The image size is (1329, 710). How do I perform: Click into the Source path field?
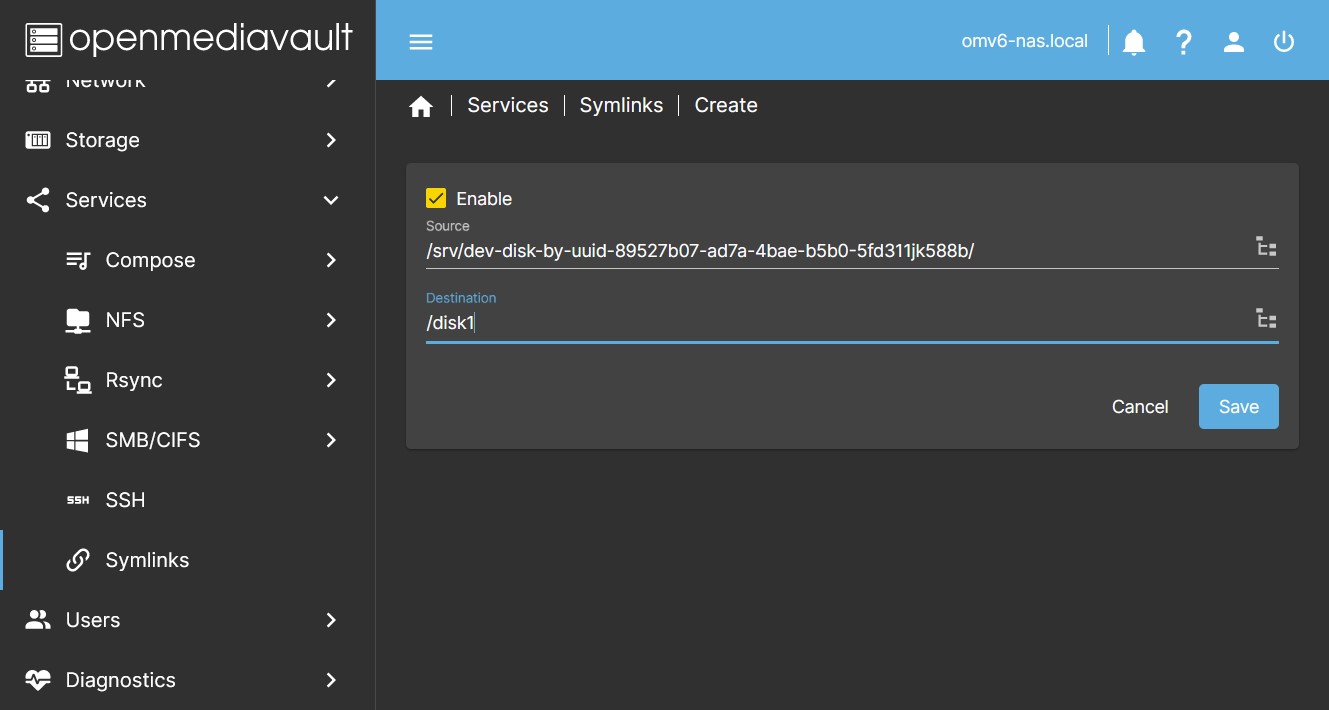pos(830,250)
